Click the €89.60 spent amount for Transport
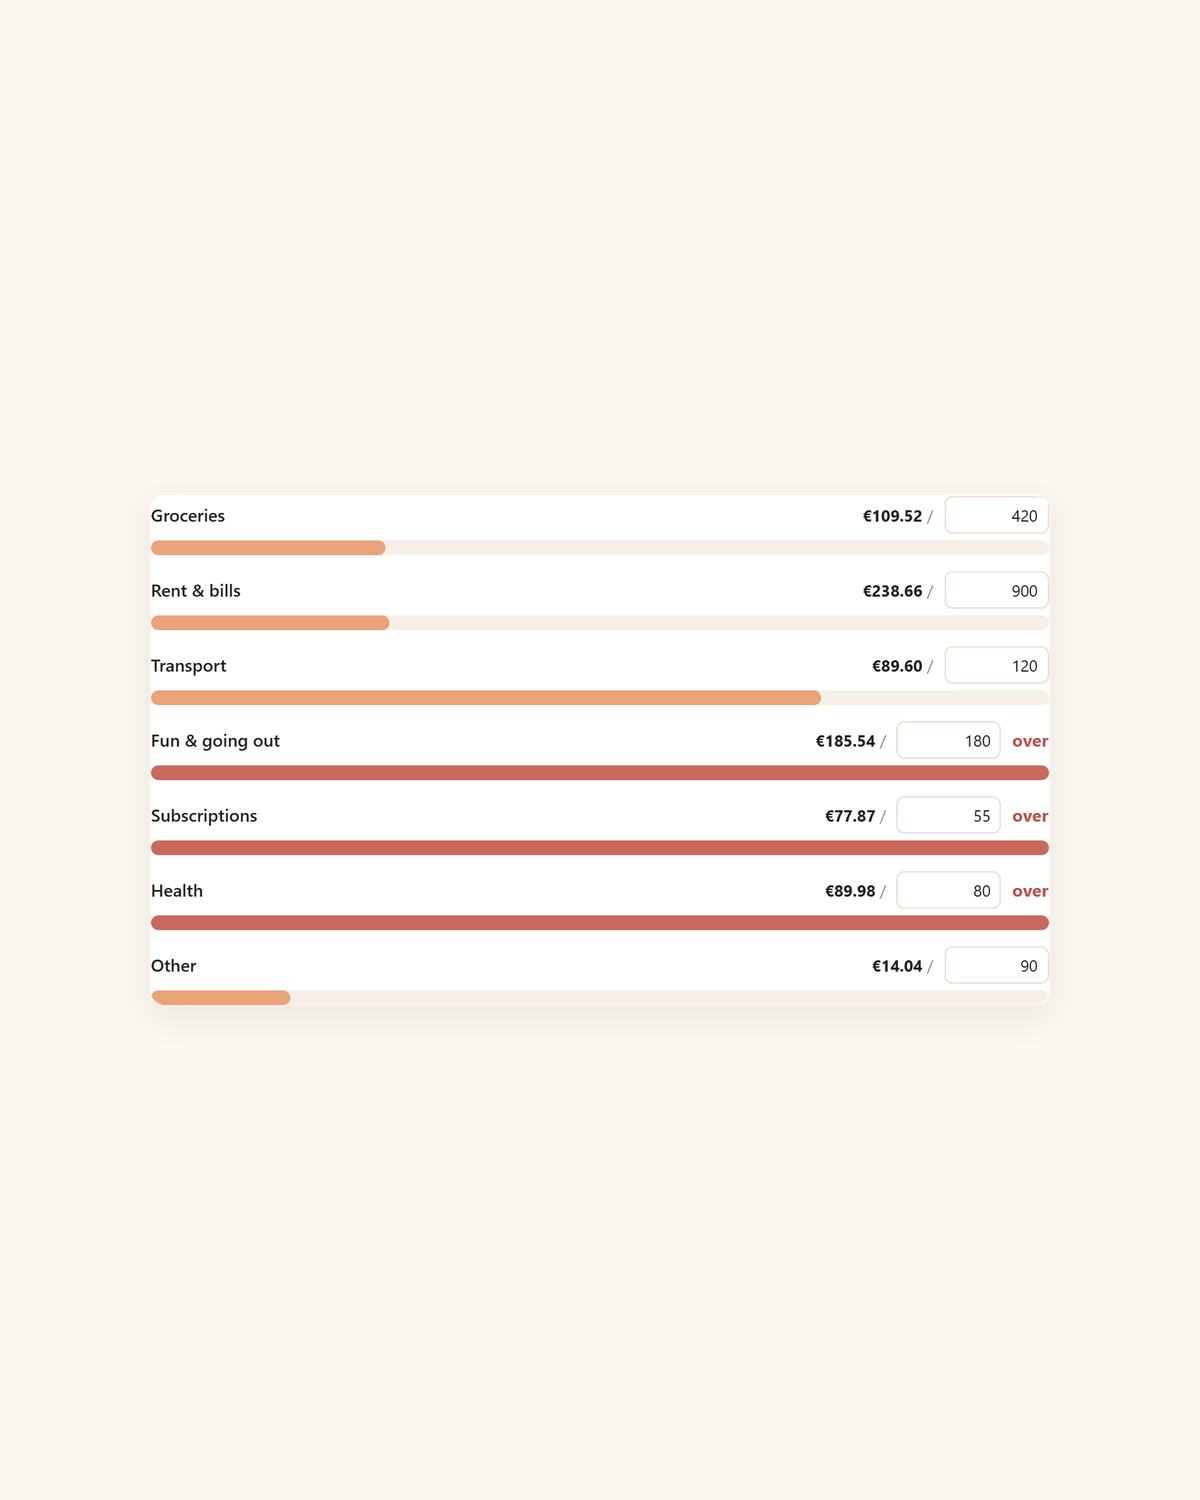 click(x=897, y=666)
